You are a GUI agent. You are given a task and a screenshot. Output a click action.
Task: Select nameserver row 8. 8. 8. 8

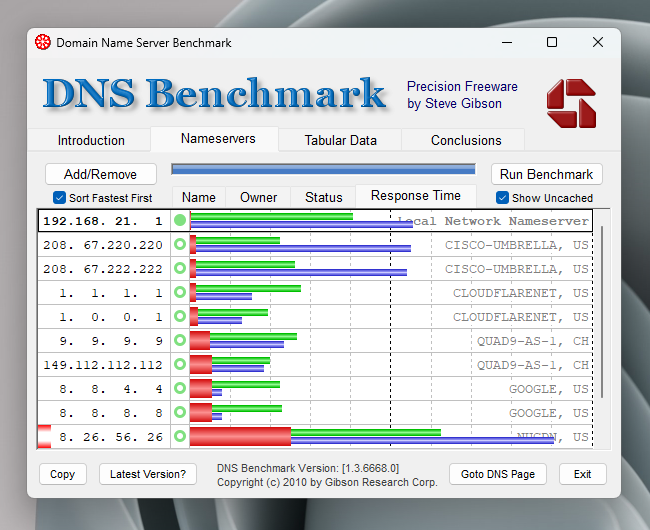click(315, 413)
